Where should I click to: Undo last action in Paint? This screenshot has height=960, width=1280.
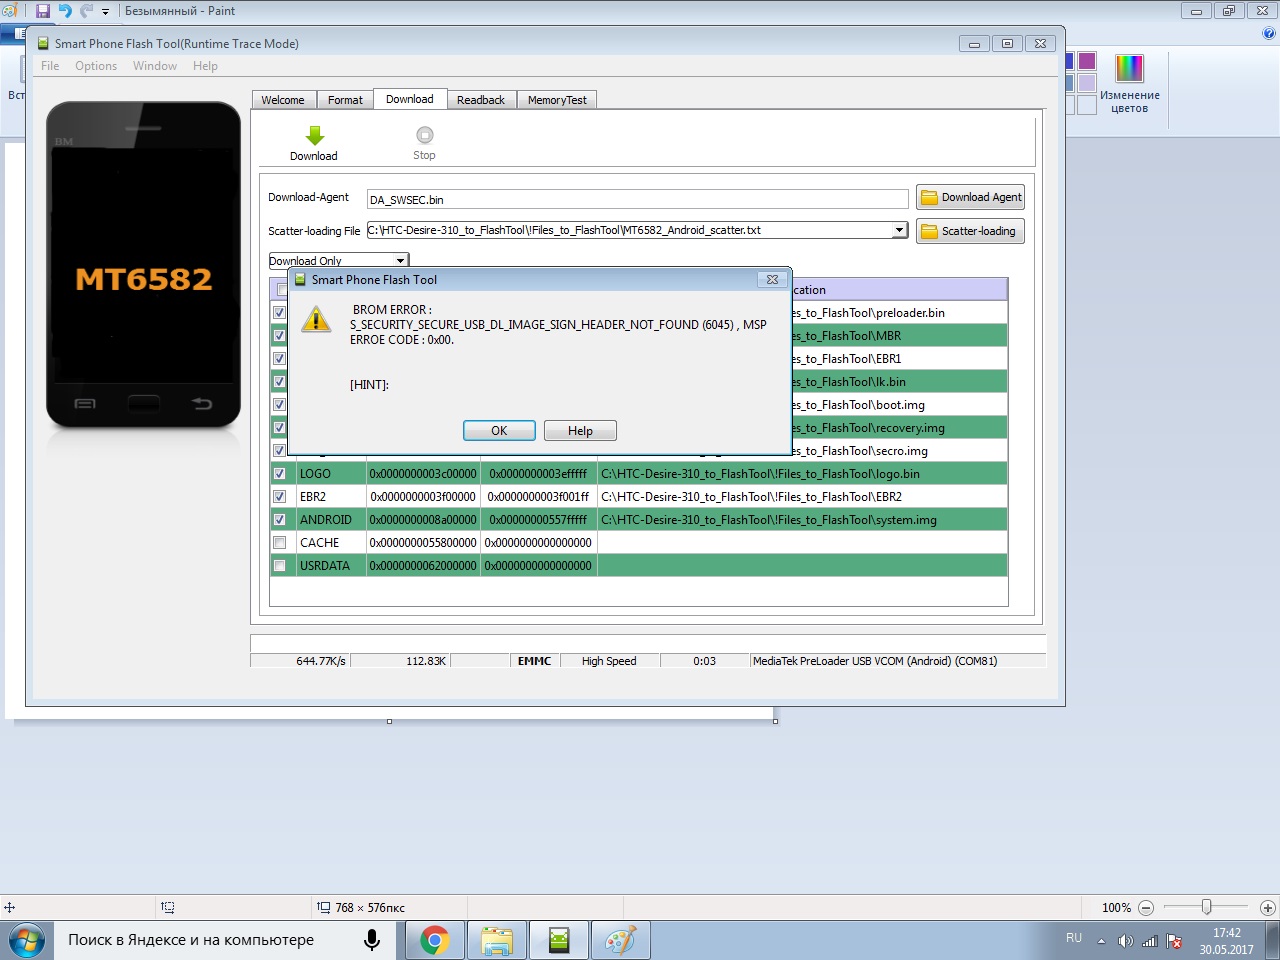65,11
